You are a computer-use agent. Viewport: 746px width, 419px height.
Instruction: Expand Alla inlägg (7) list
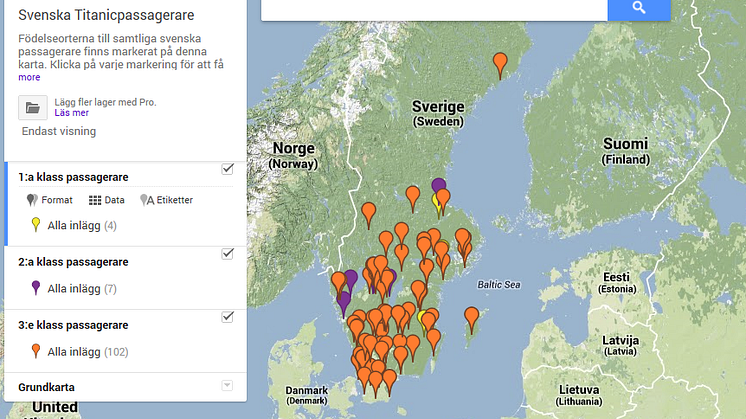[x=82, y=289]
